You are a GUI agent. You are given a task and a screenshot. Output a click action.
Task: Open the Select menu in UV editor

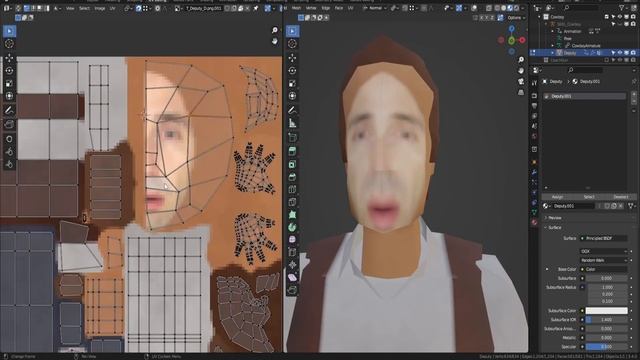[x=84, y=8]
